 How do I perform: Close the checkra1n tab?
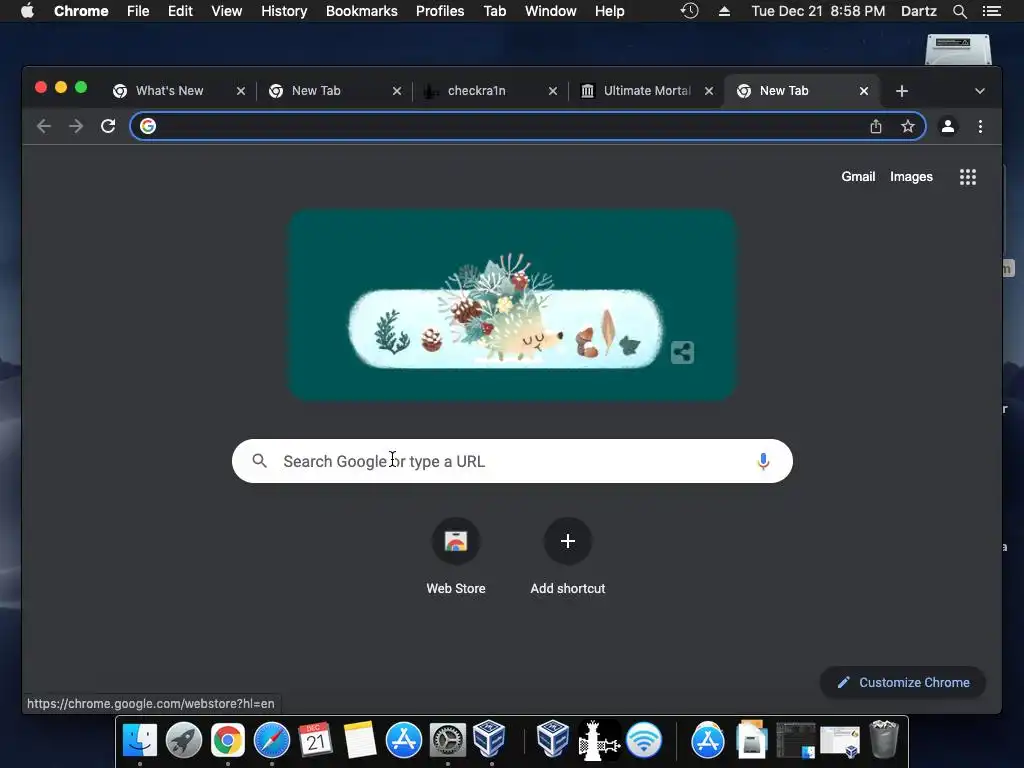553,91
